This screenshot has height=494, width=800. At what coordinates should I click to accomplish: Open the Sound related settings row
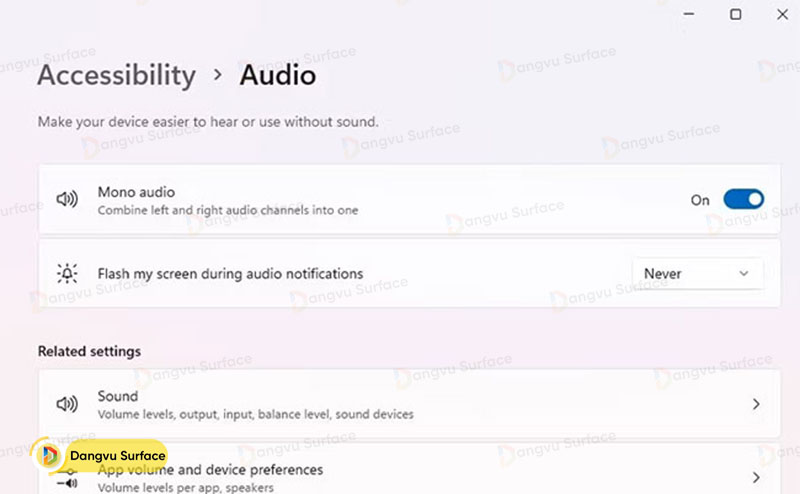[x=400, y=404]
